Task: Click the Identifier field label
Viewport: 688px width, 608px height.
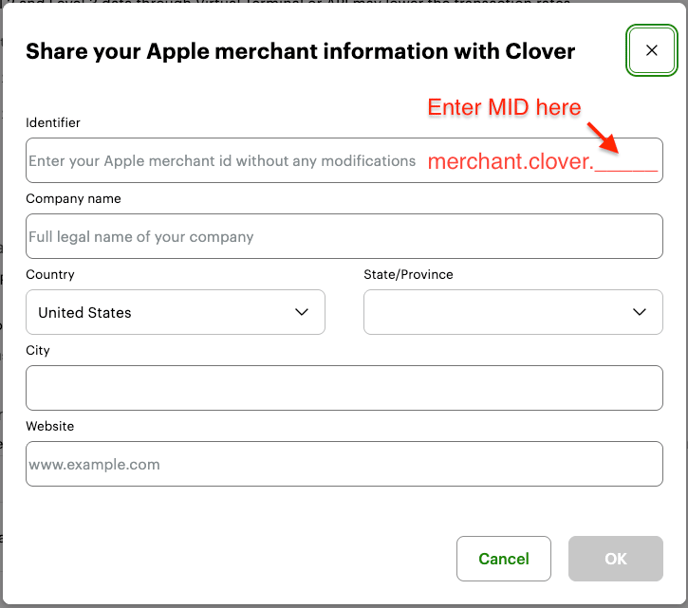Action: click(x=53, y=123)
